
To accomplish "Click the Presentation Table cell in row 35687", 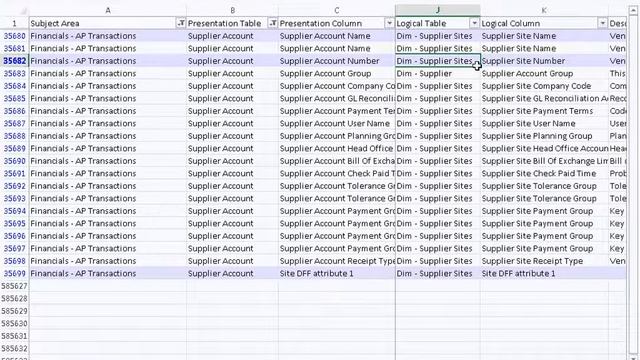I will point(232,123).
